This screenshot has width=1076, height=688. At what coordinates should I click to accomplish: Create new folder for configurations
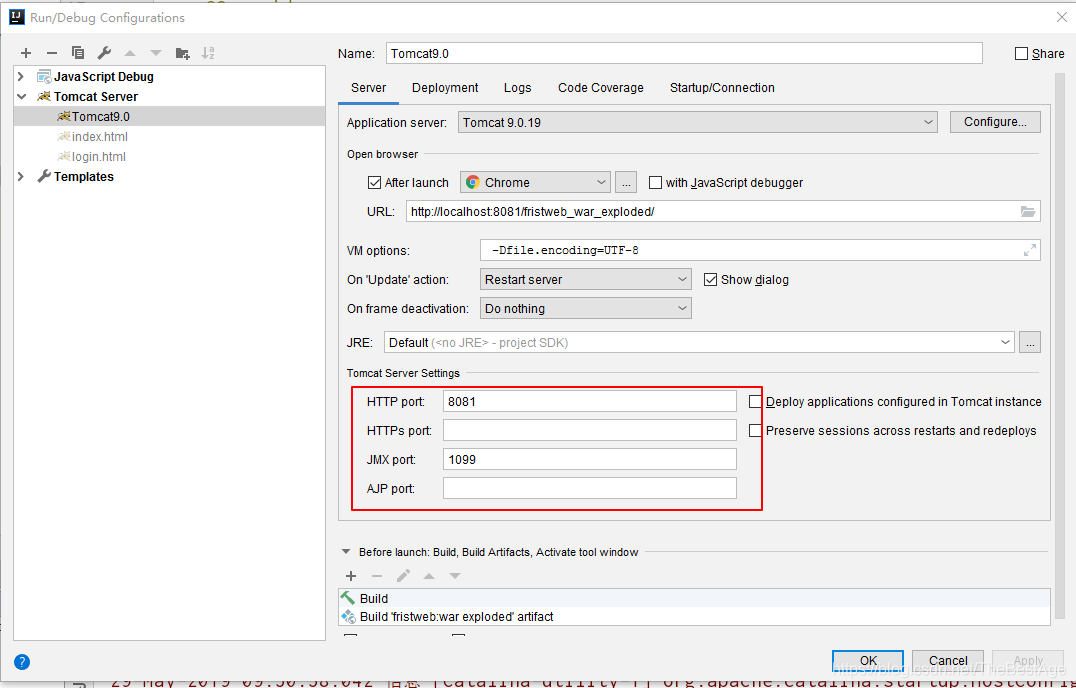click(182, 53)
